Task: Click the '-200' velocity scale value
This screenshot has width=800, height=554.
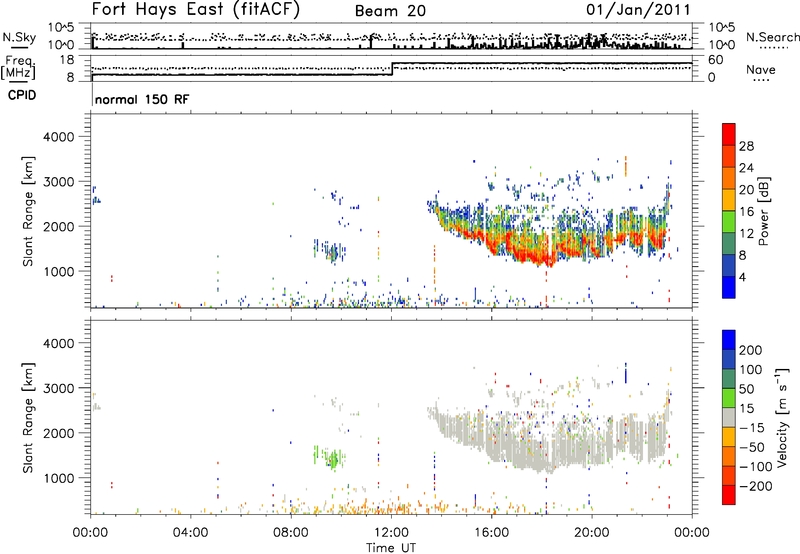Action: [x=755, y=486]
